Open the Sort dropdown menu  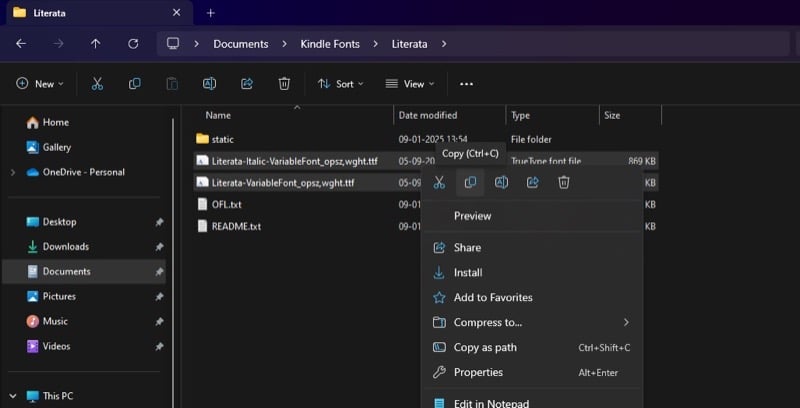point(341,84)
